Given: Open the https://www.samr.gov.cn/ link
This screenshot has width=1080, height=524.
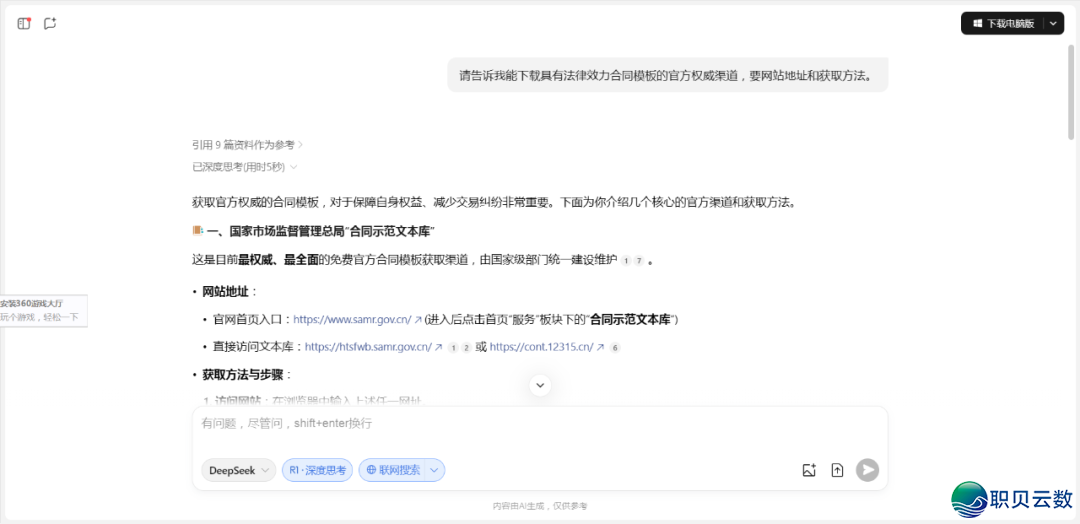Looking at the screenshot, I should tap(353, 319).
